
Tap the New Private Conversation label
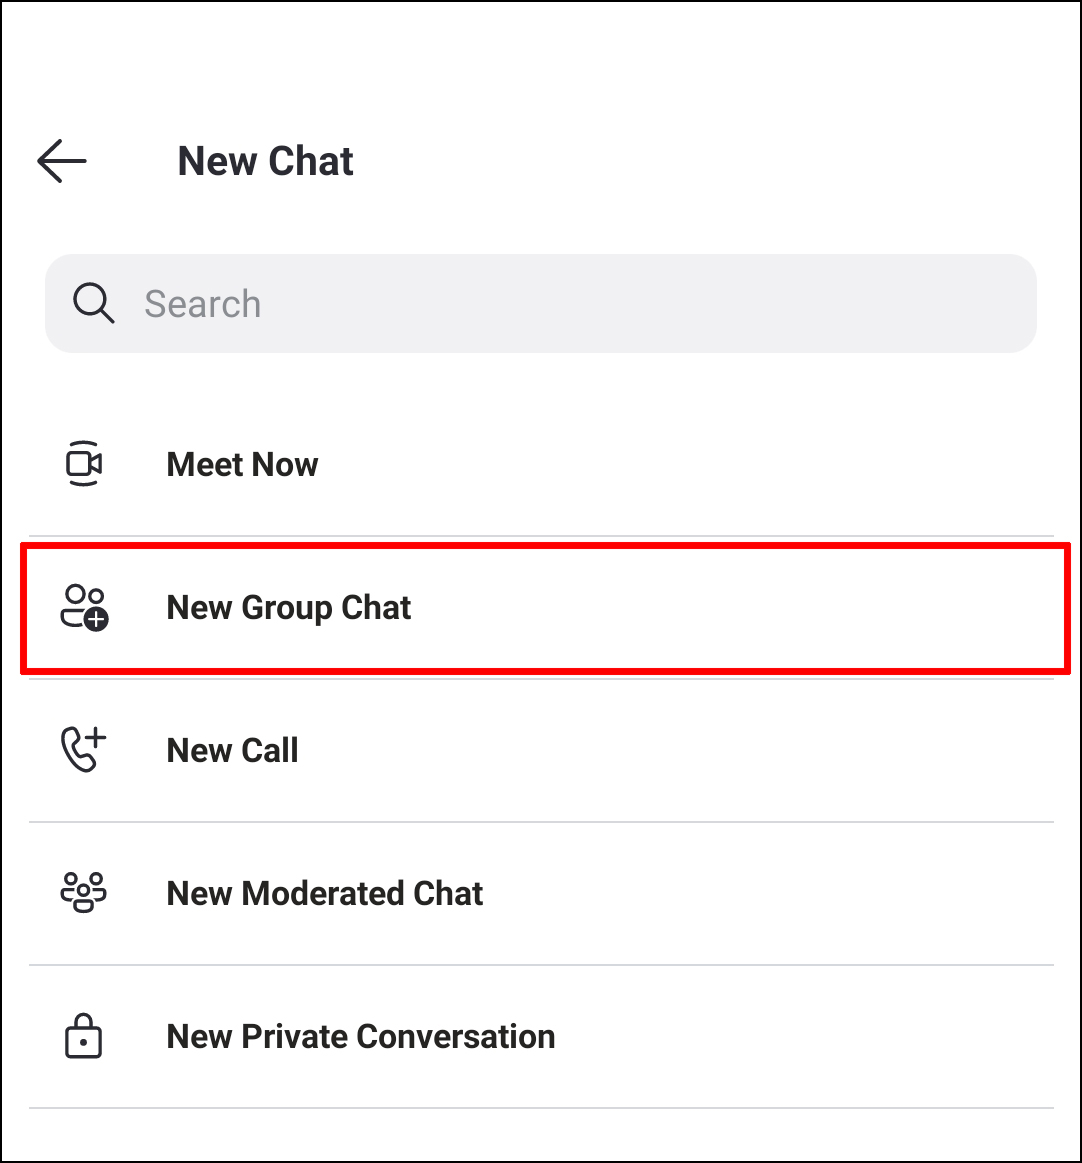[x=361, y=1037]
